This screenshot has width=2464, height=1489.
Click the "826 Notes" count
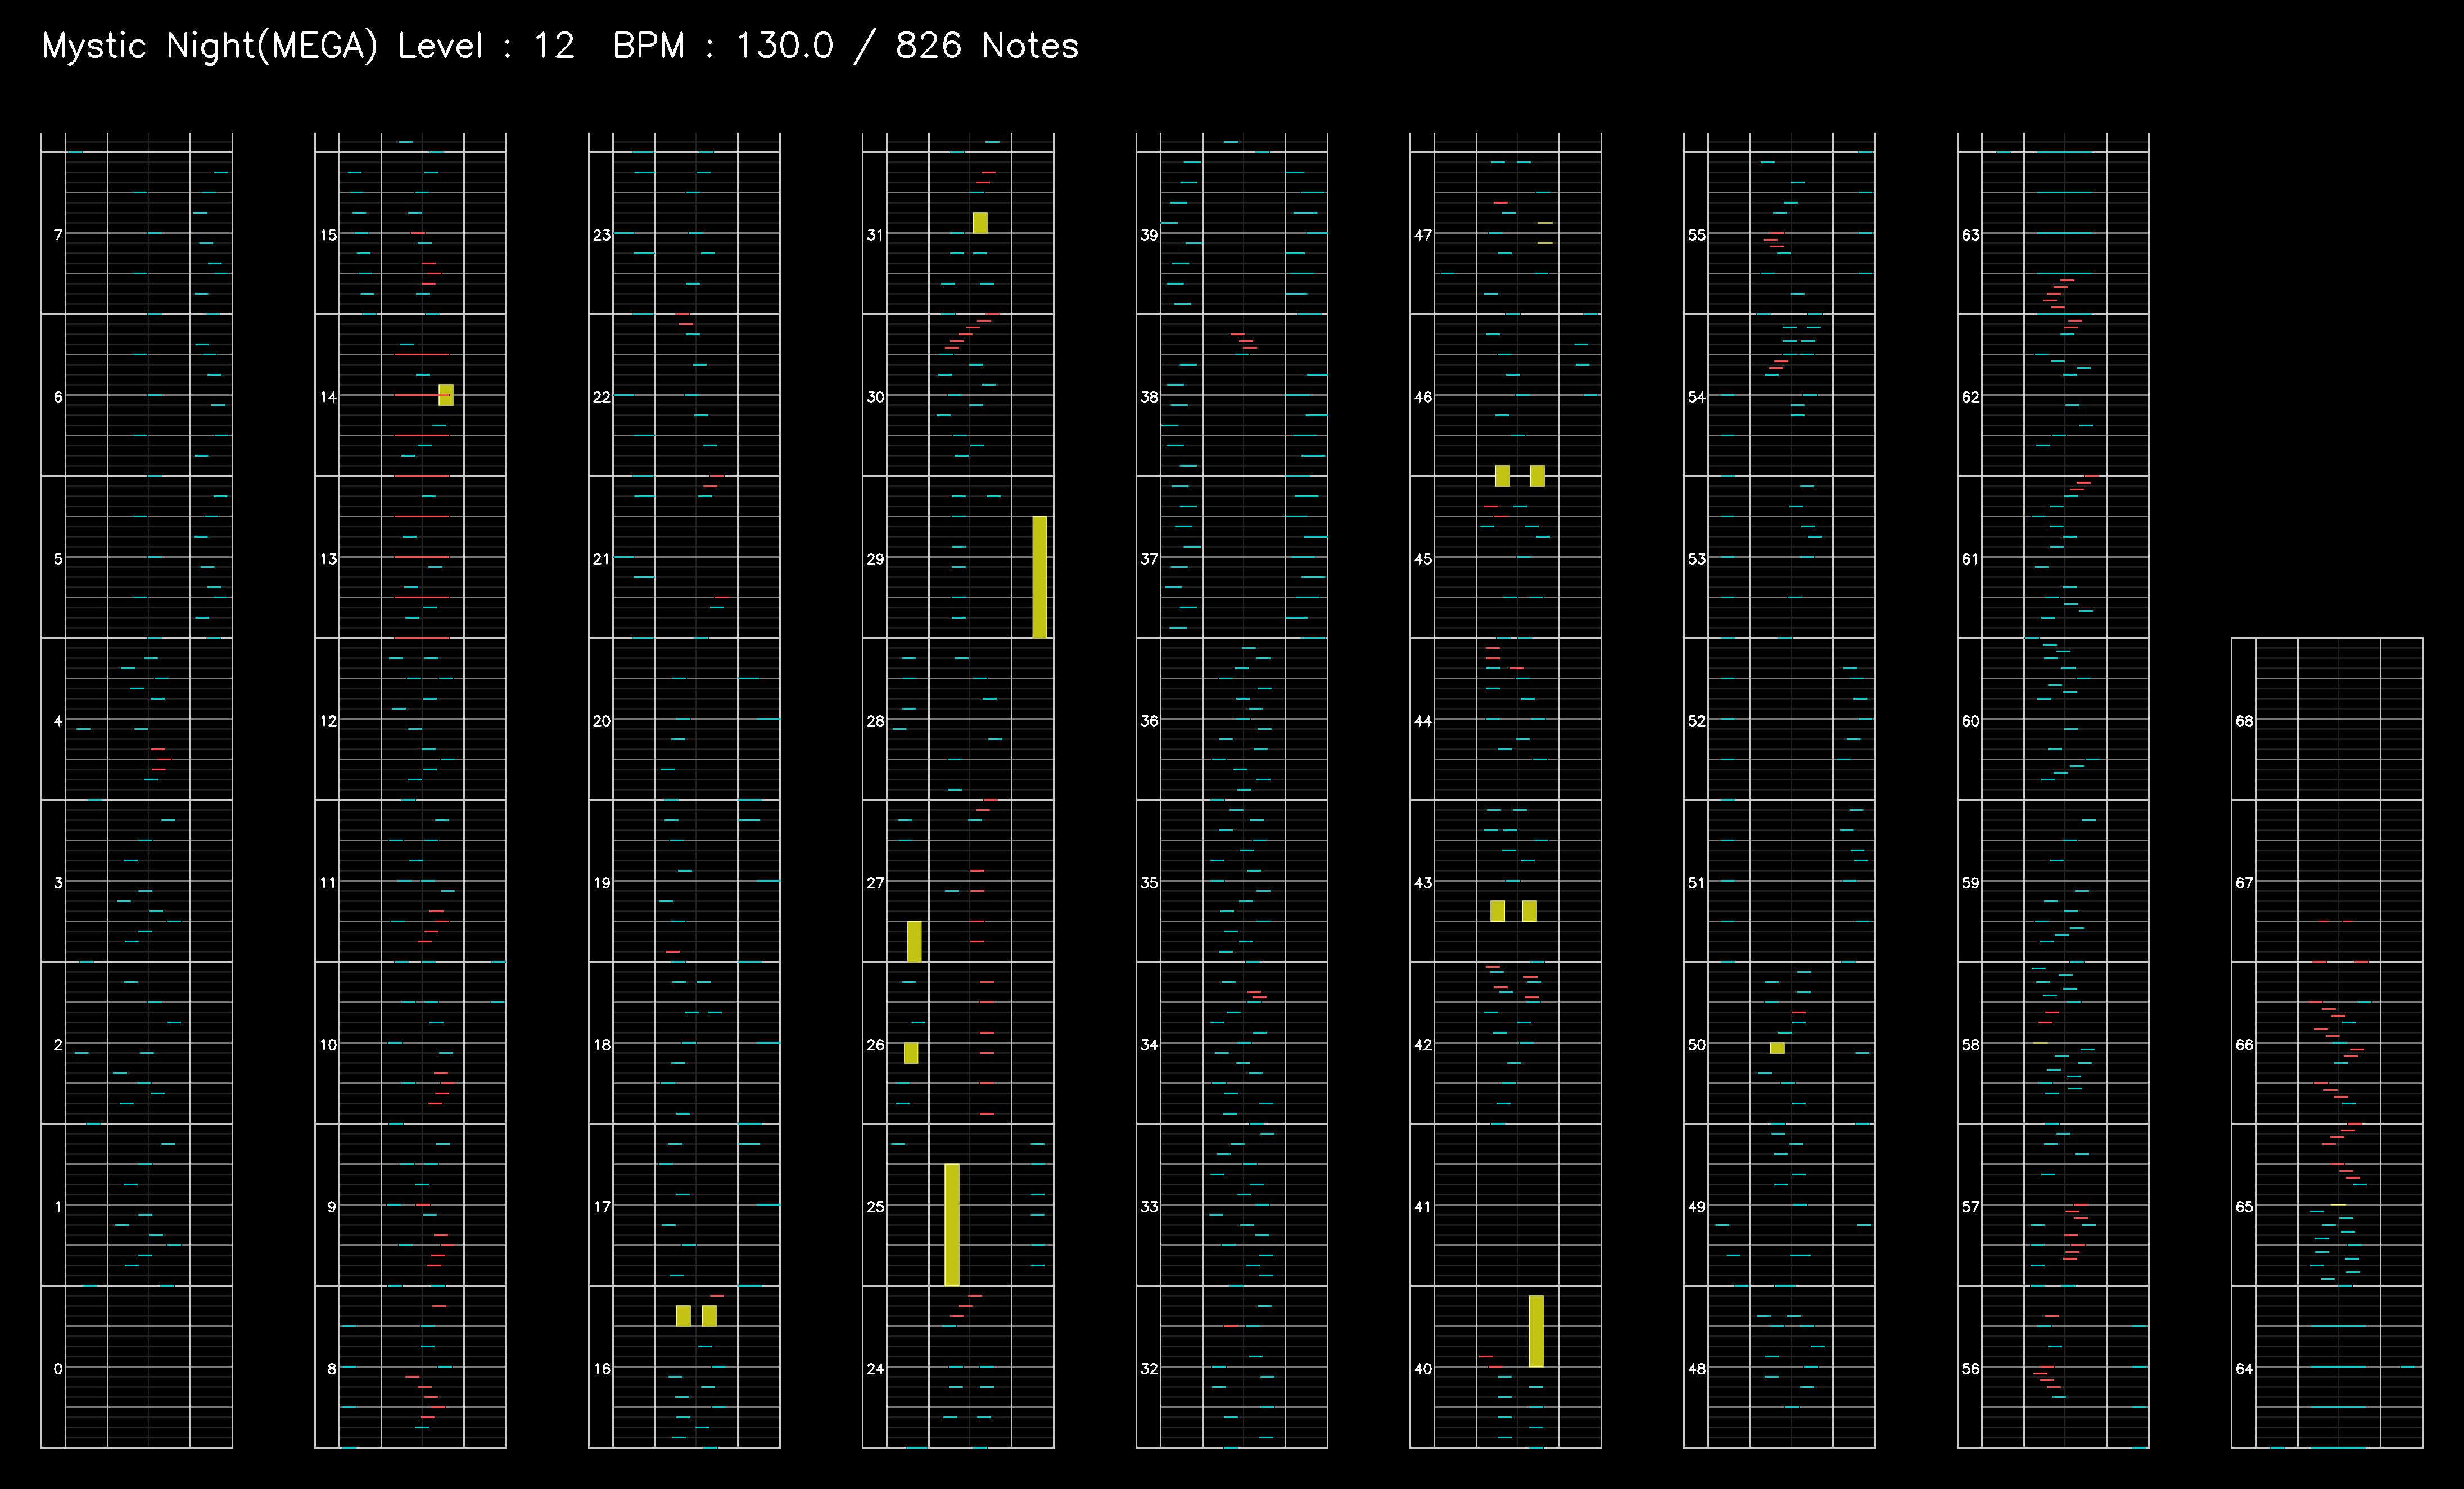[987, 46]
